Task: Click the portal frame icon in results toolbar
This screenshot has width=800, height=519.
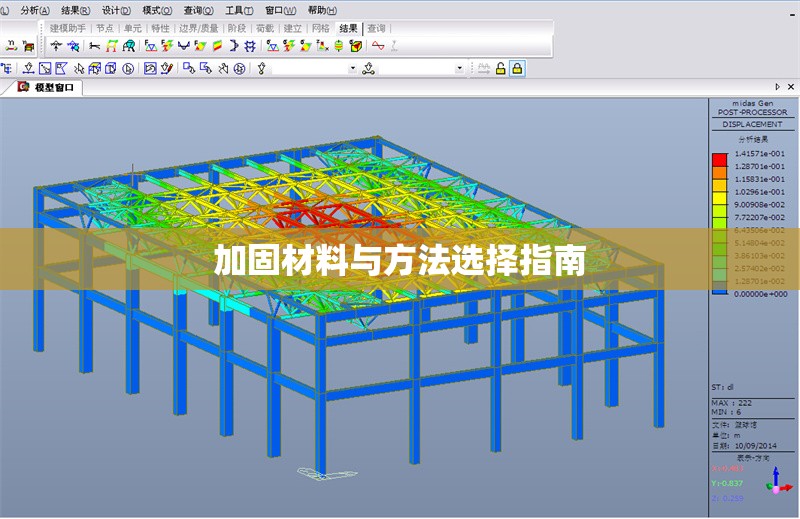Action: pos(113,46)
